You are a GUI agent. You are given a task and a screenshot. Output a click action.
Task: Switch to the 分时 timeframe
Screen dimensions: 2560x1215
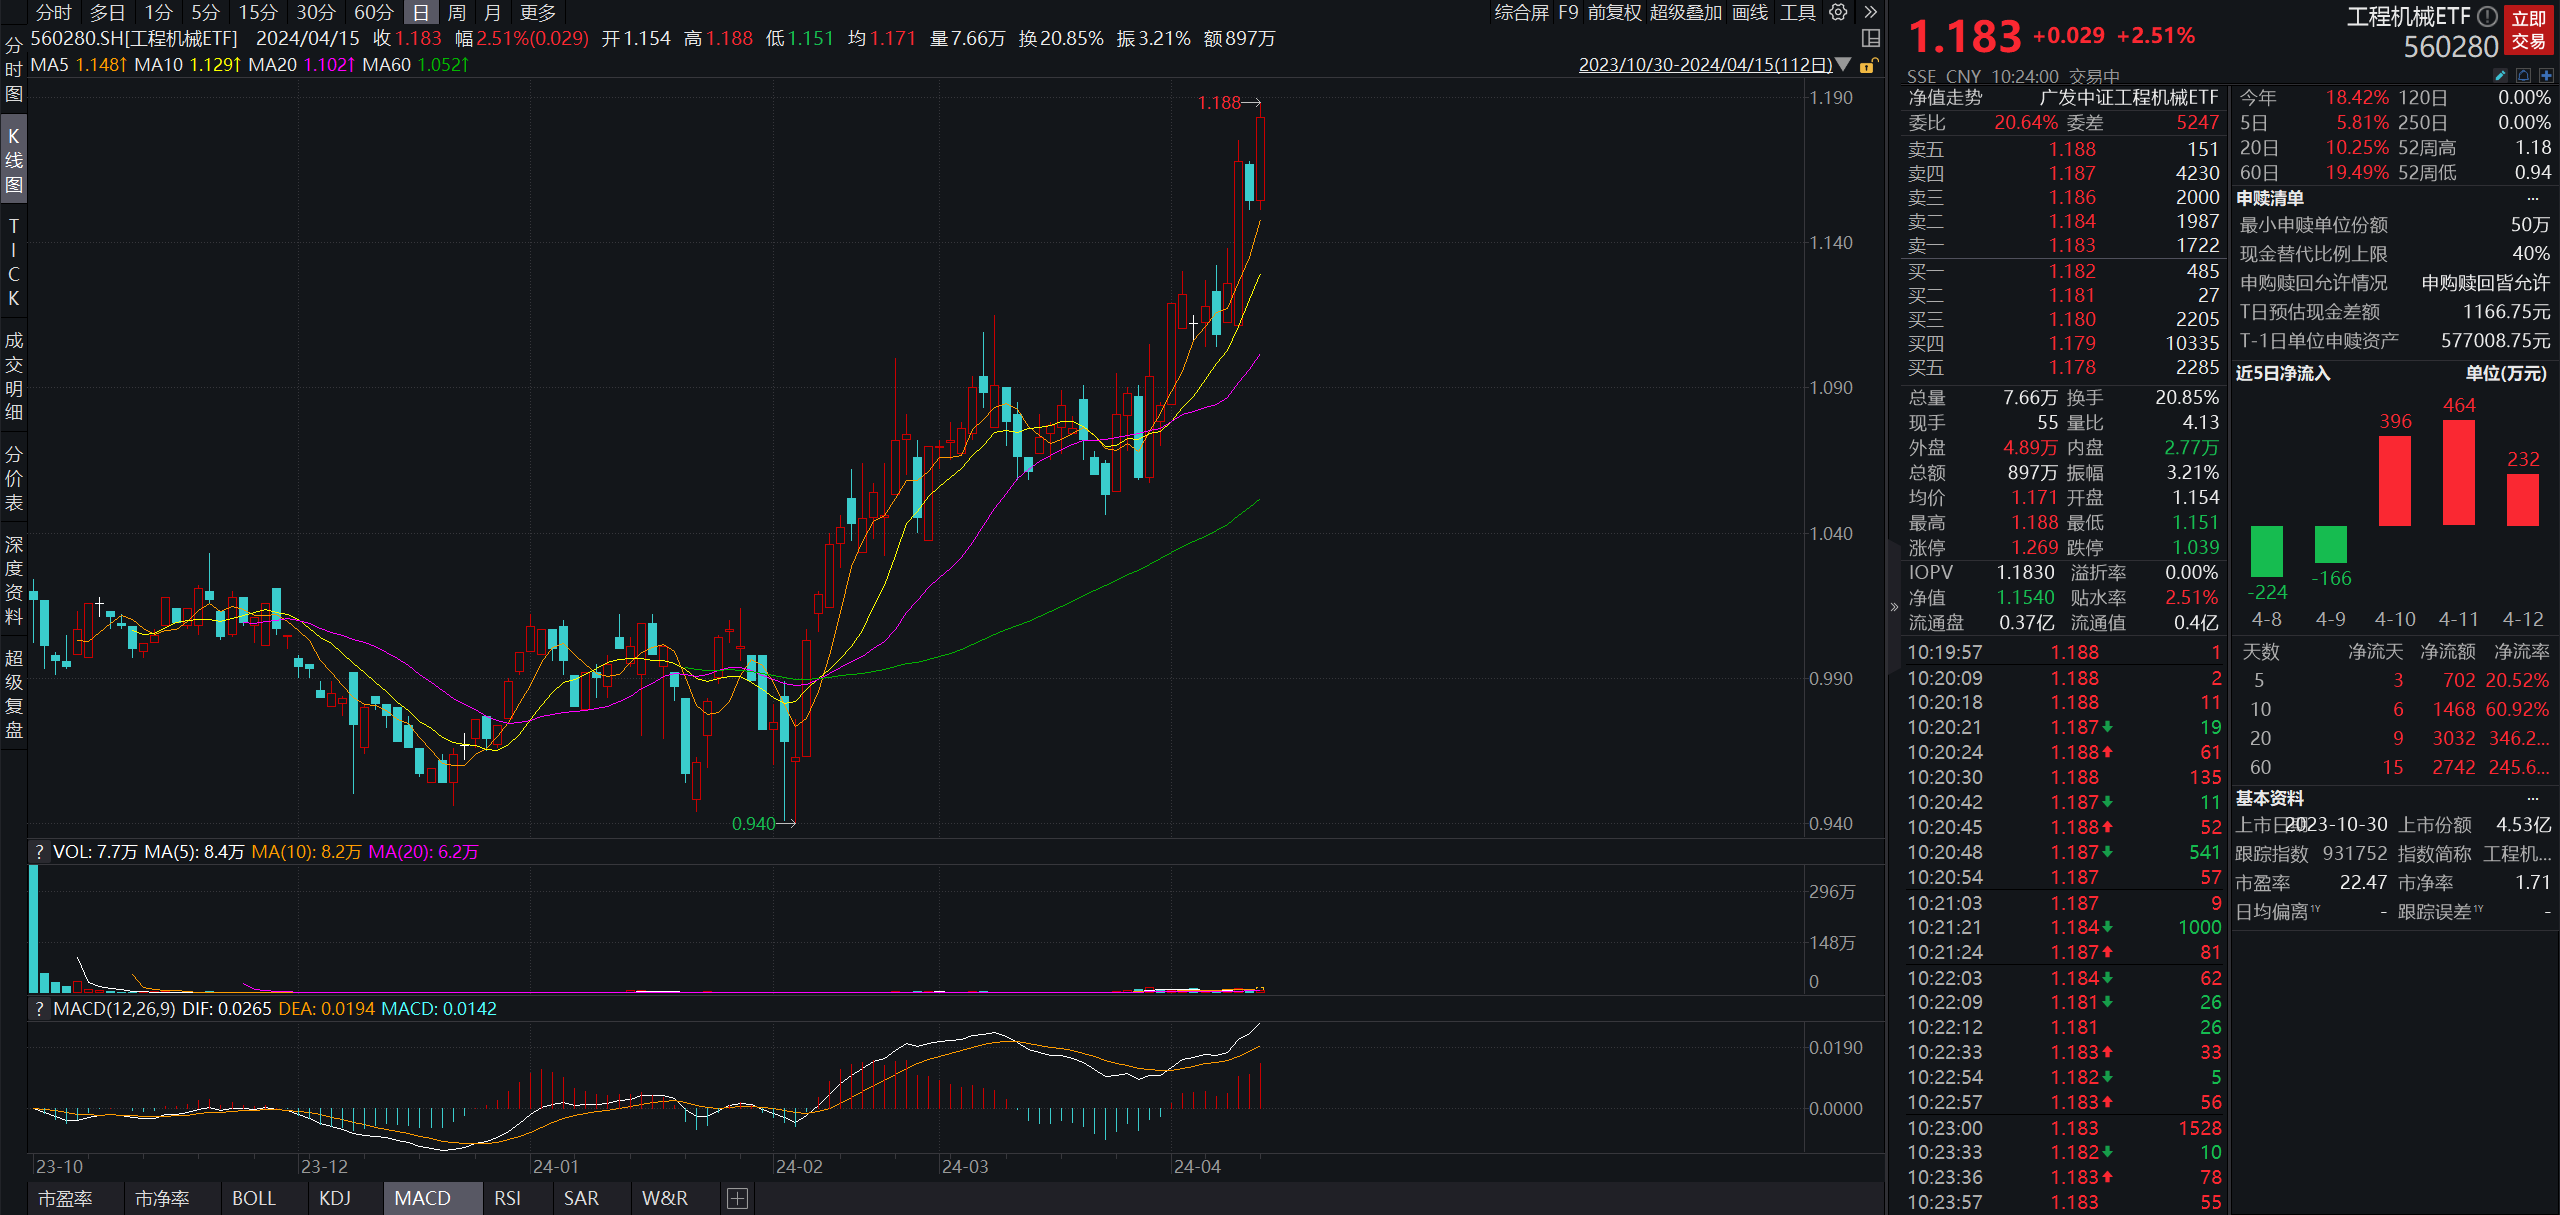tap(54, 12)
